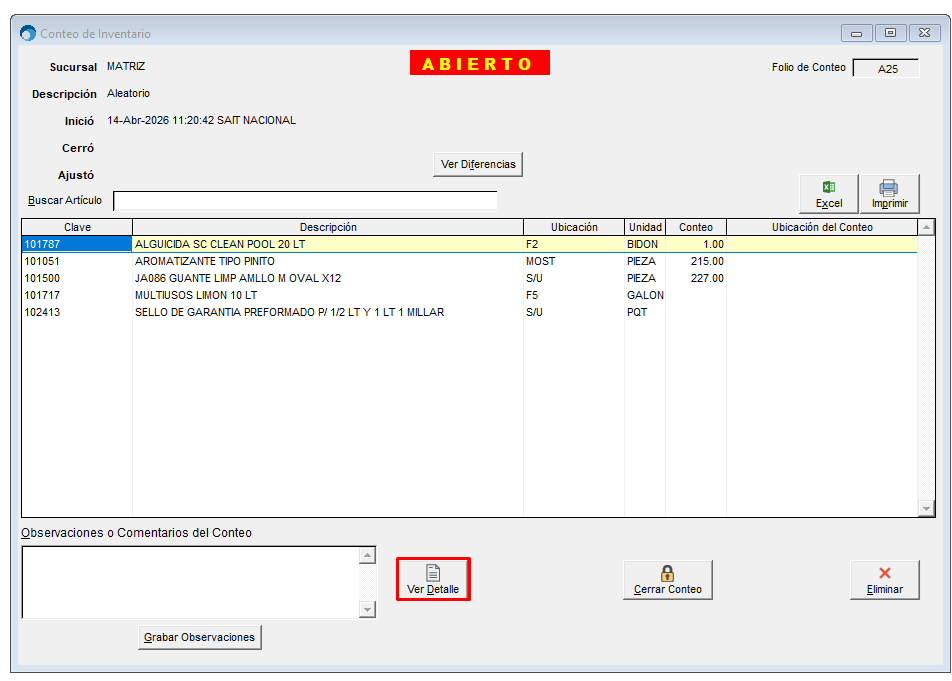This screenshot has height=681, width=952.
Task: Open Ver Detalle for selected item
Action: click(x=433, y=579)
